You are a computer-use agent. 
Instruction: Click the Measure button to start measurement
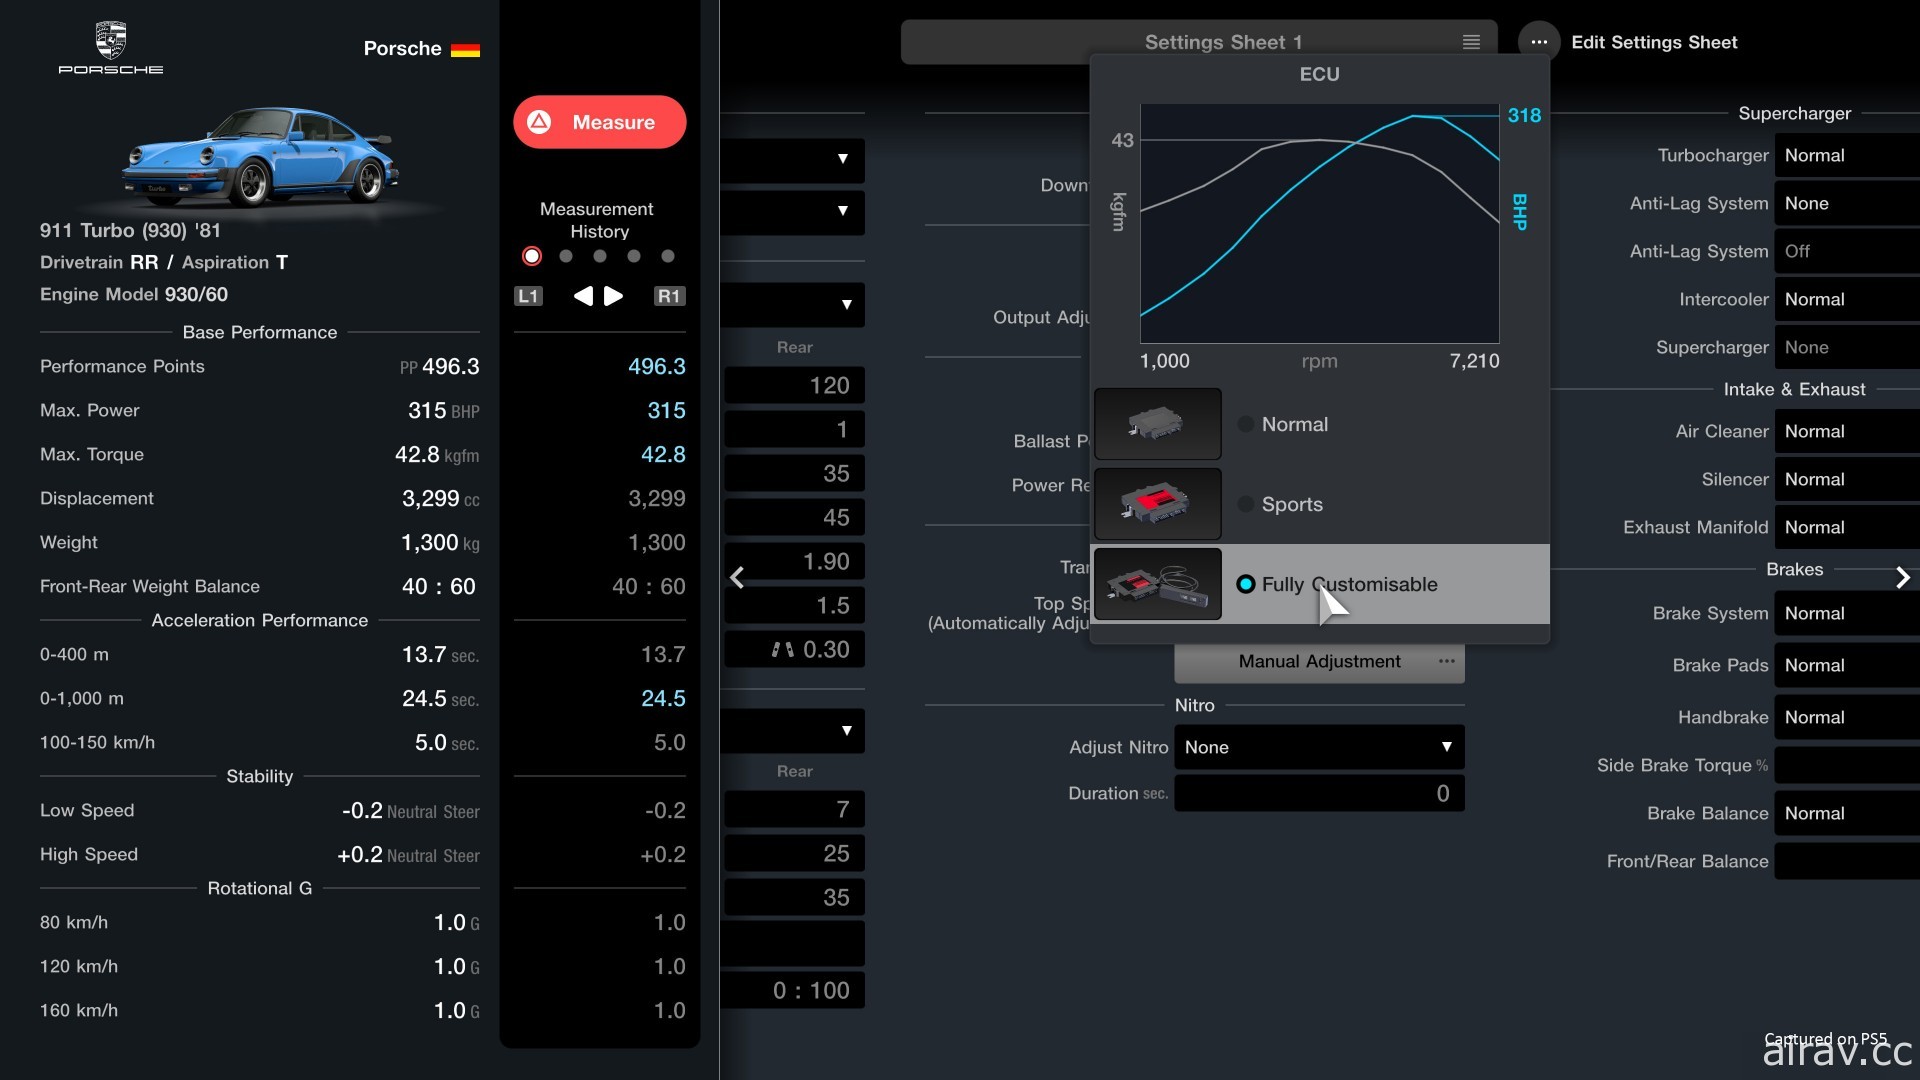click(x=599, y=121)
